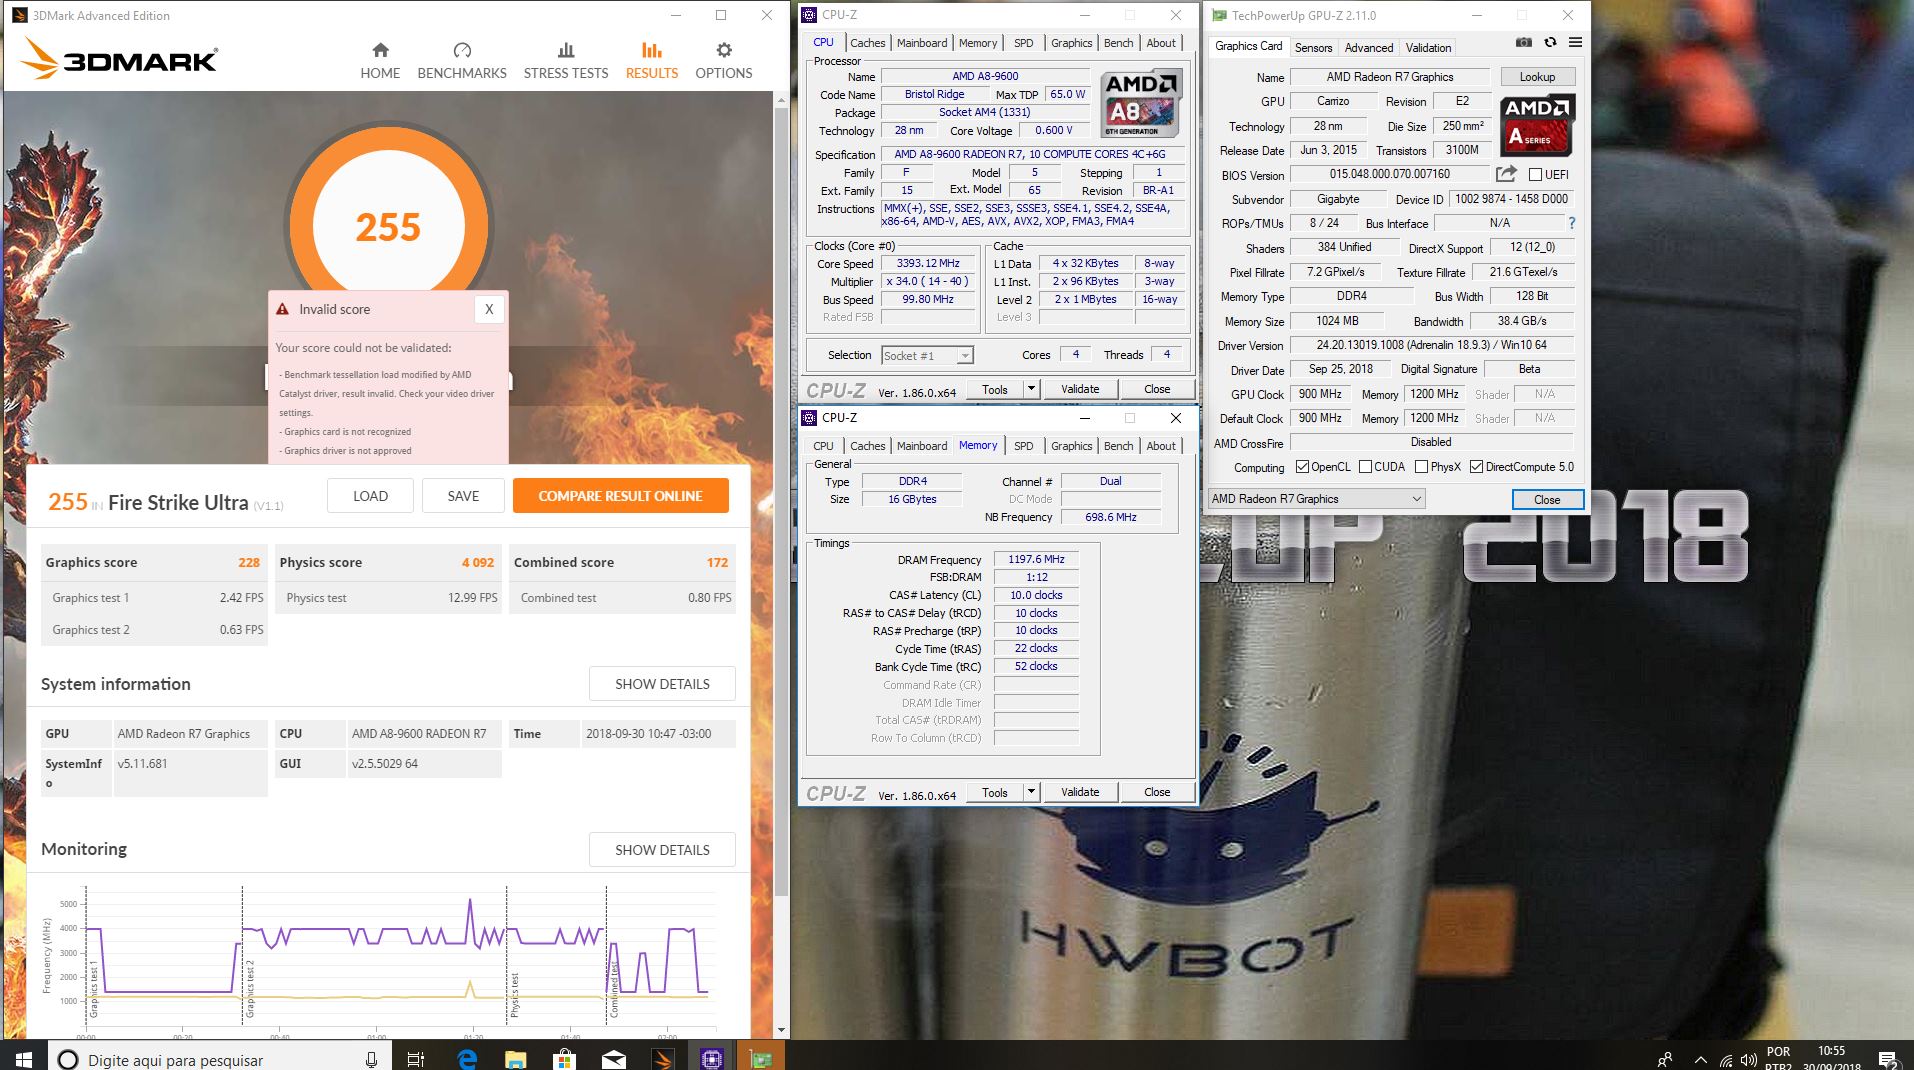Open Mainboard tab in top CPU-Z window
The height and width of the screenshot is (1070, 1914).
coord(922,43)
